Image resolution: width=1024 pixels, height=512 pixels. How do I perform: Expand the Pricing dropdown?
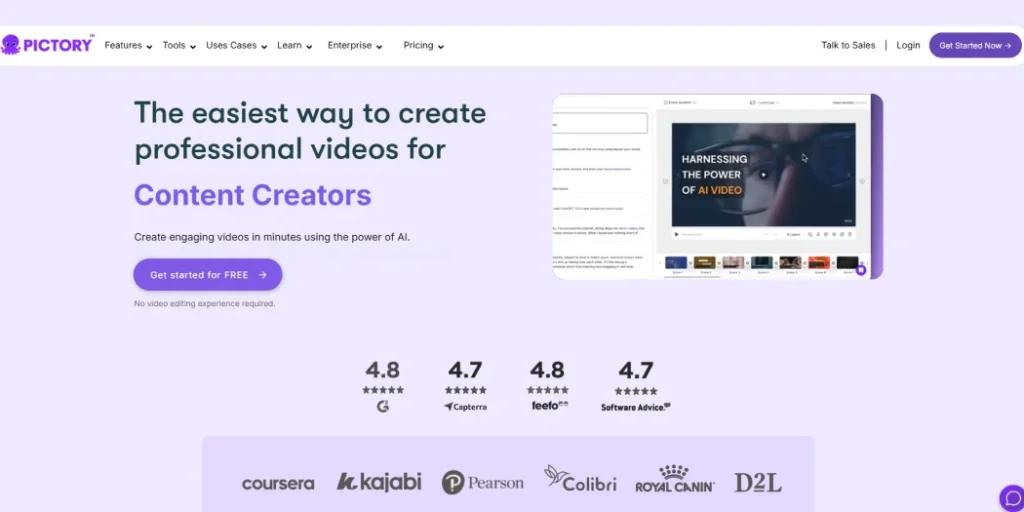point(423,46)
